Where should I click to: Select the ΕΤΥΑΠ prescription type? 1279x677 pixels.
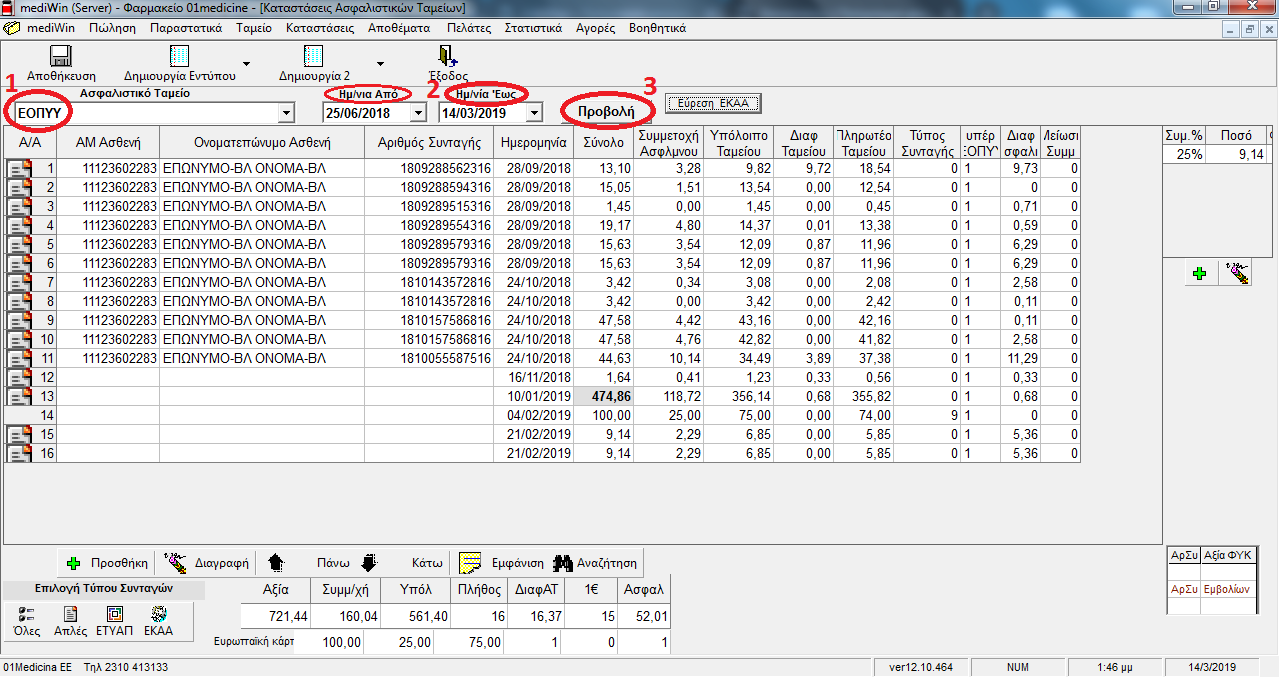point(115,621)
